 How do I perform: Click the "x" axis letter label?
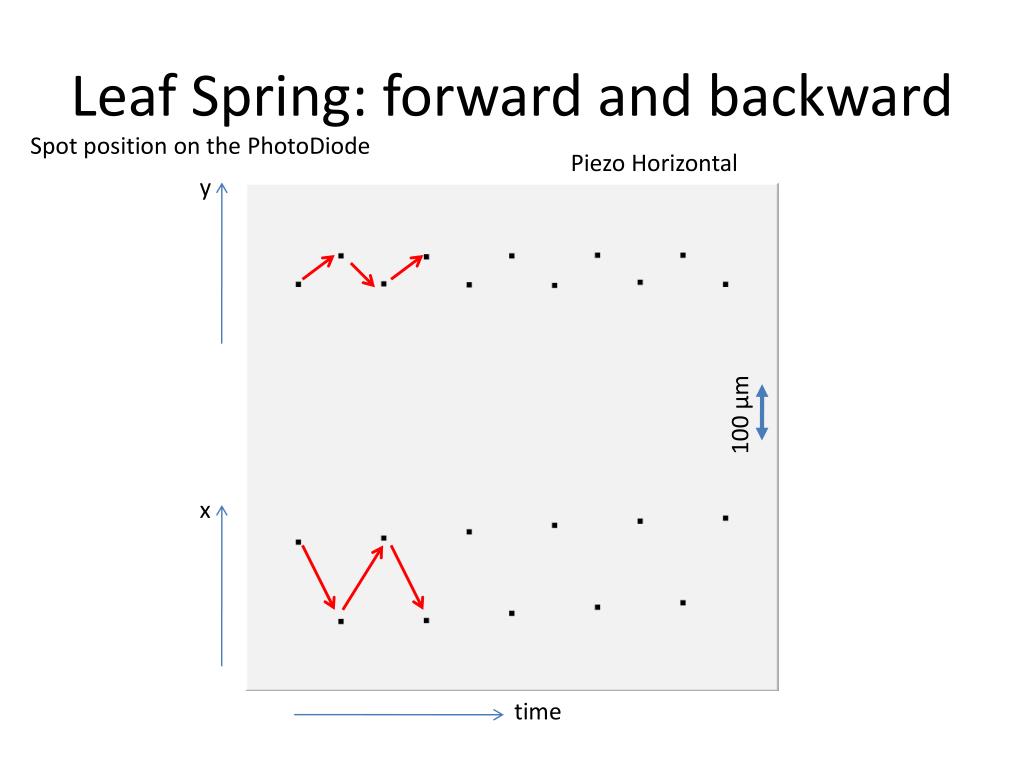(205, 511)
